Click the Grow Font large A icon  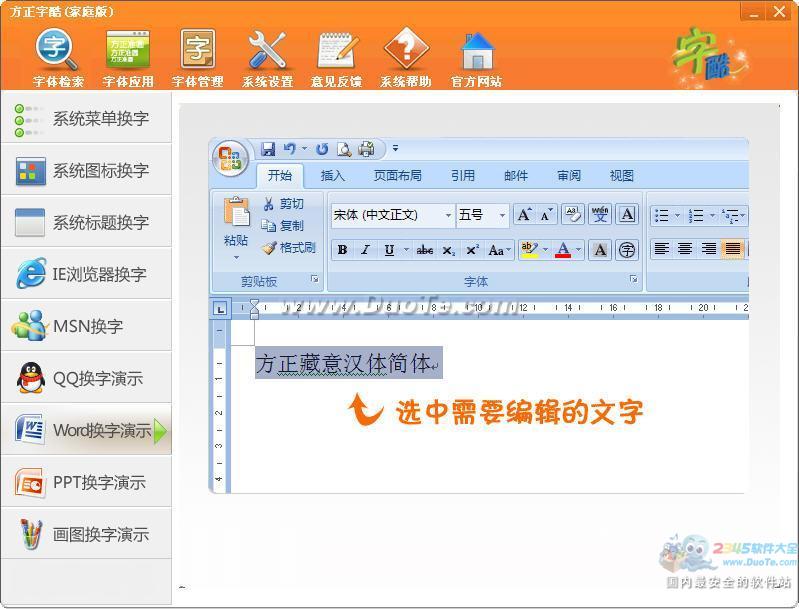click(x=524, y=215)
